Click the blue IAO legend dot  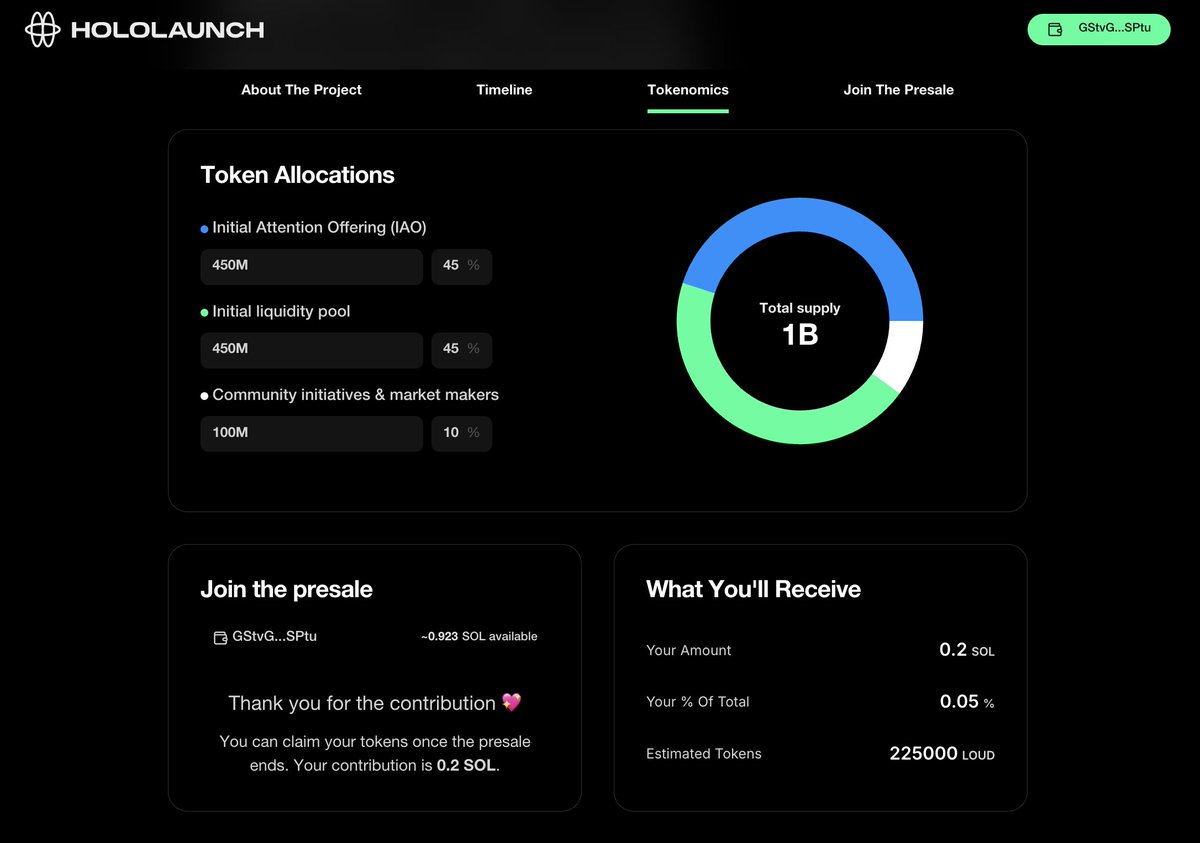(x=205, y=229)
